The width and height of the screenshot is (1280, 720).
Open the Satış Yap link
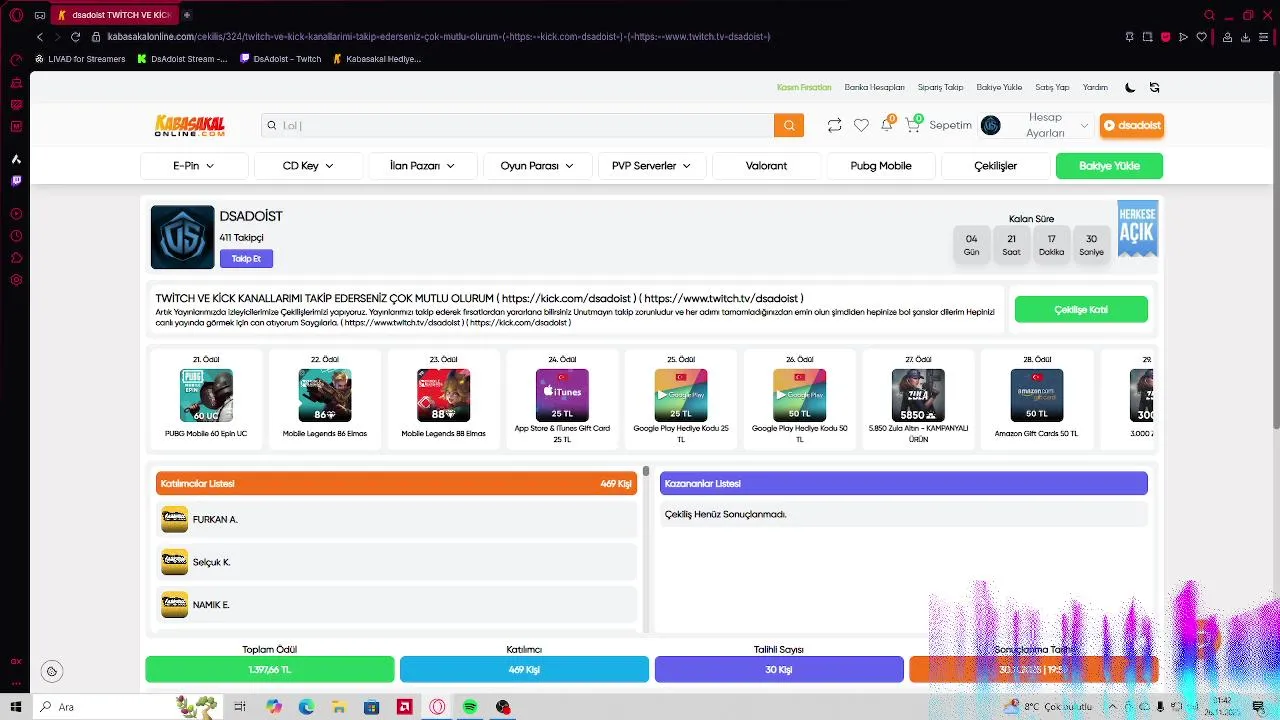[1052, 87]
